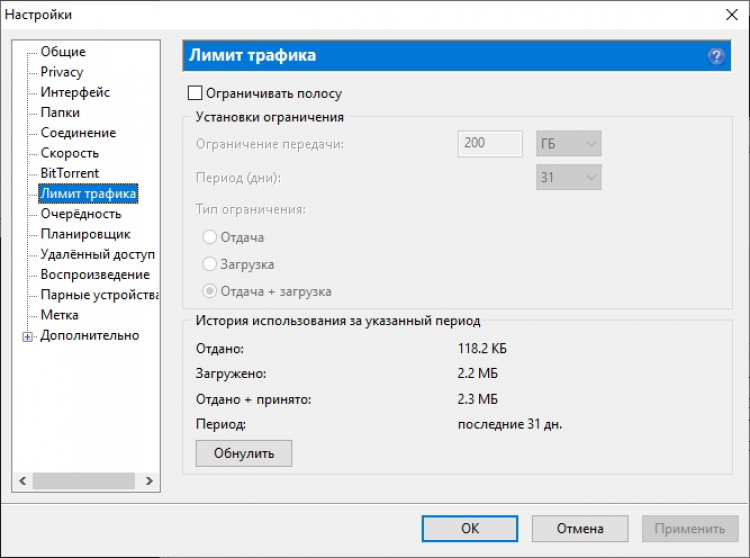Screen dimensions: 750x558
Task: Click the blue help question mark icon
Action: pyautogui.click(x=716, y=56)
